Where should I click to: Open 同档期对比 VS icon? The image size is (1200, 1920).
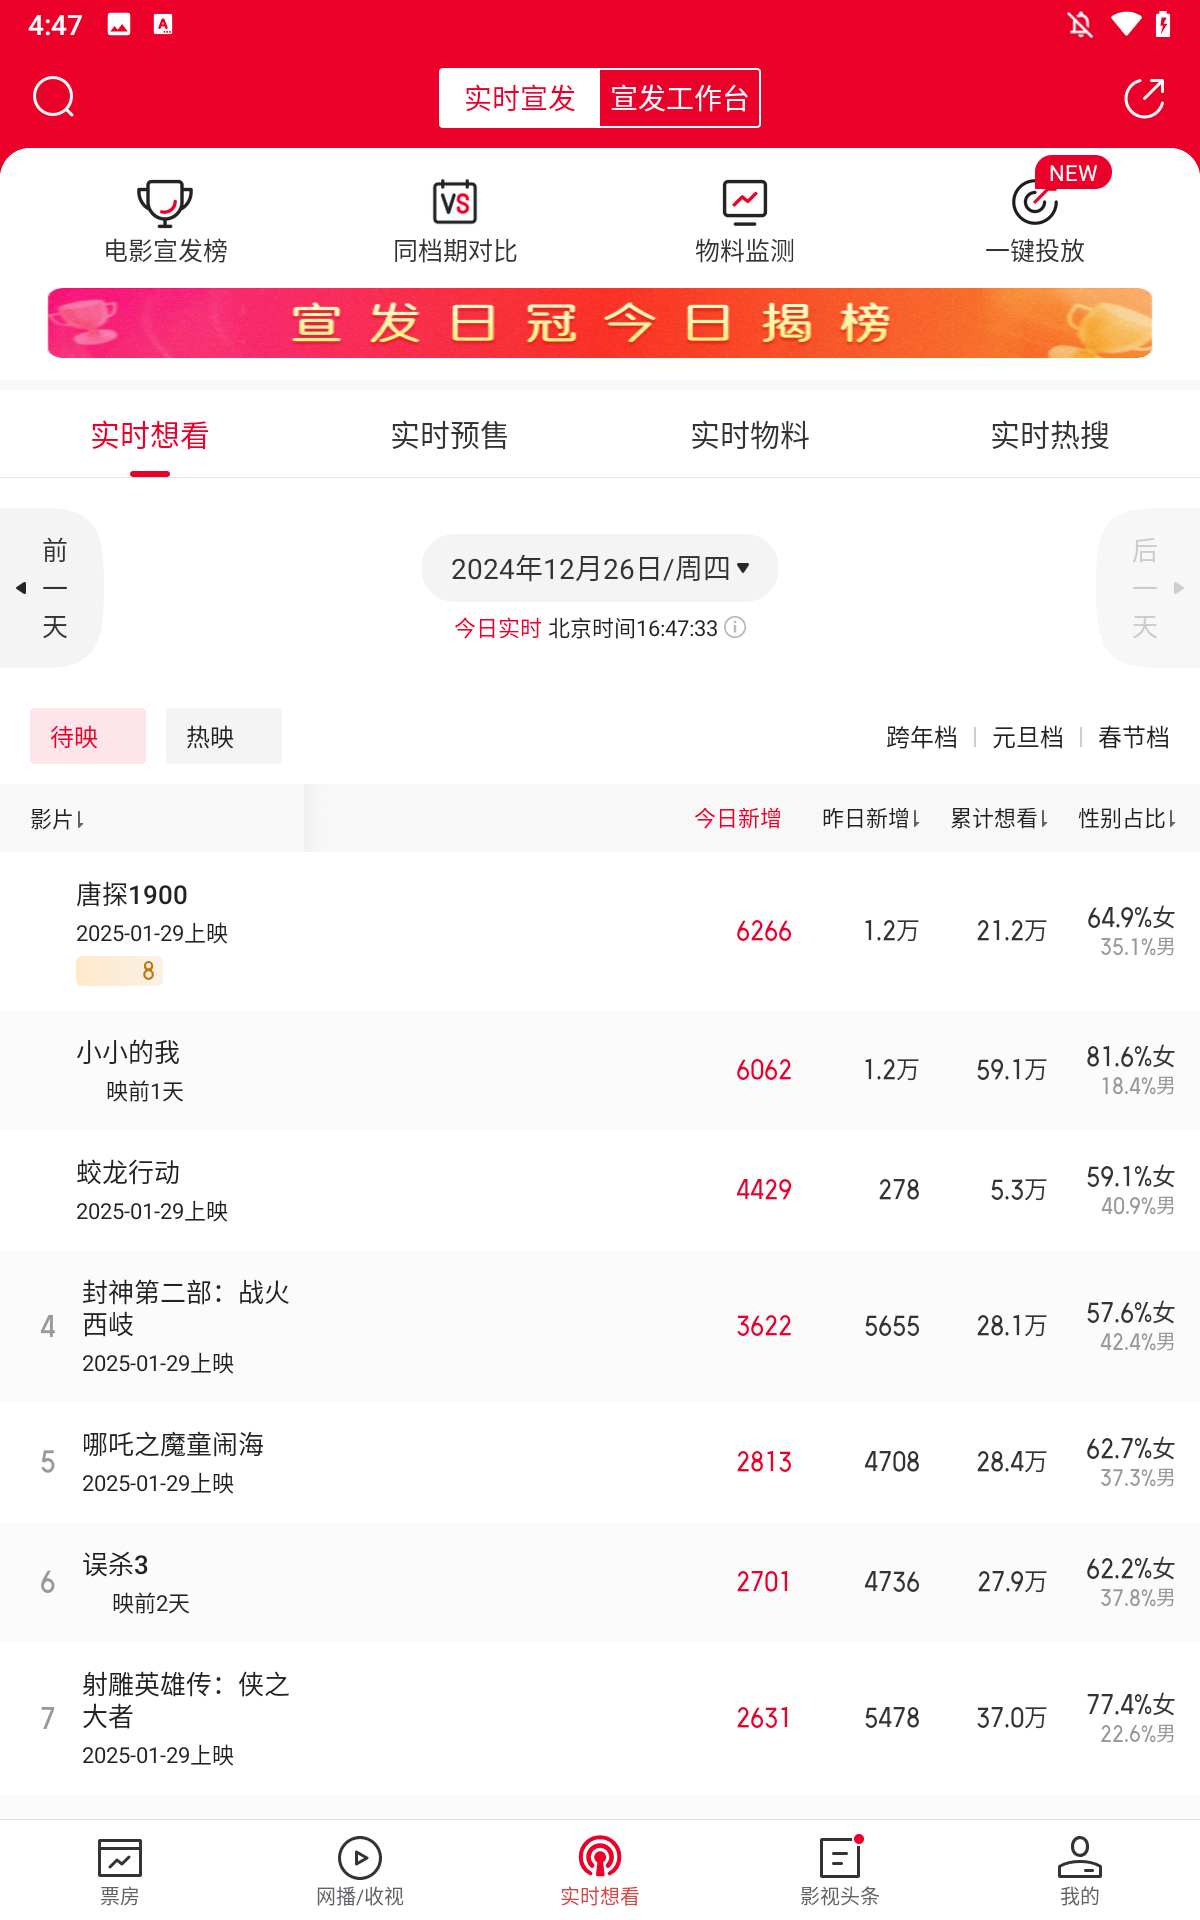(x=455, y=203)
